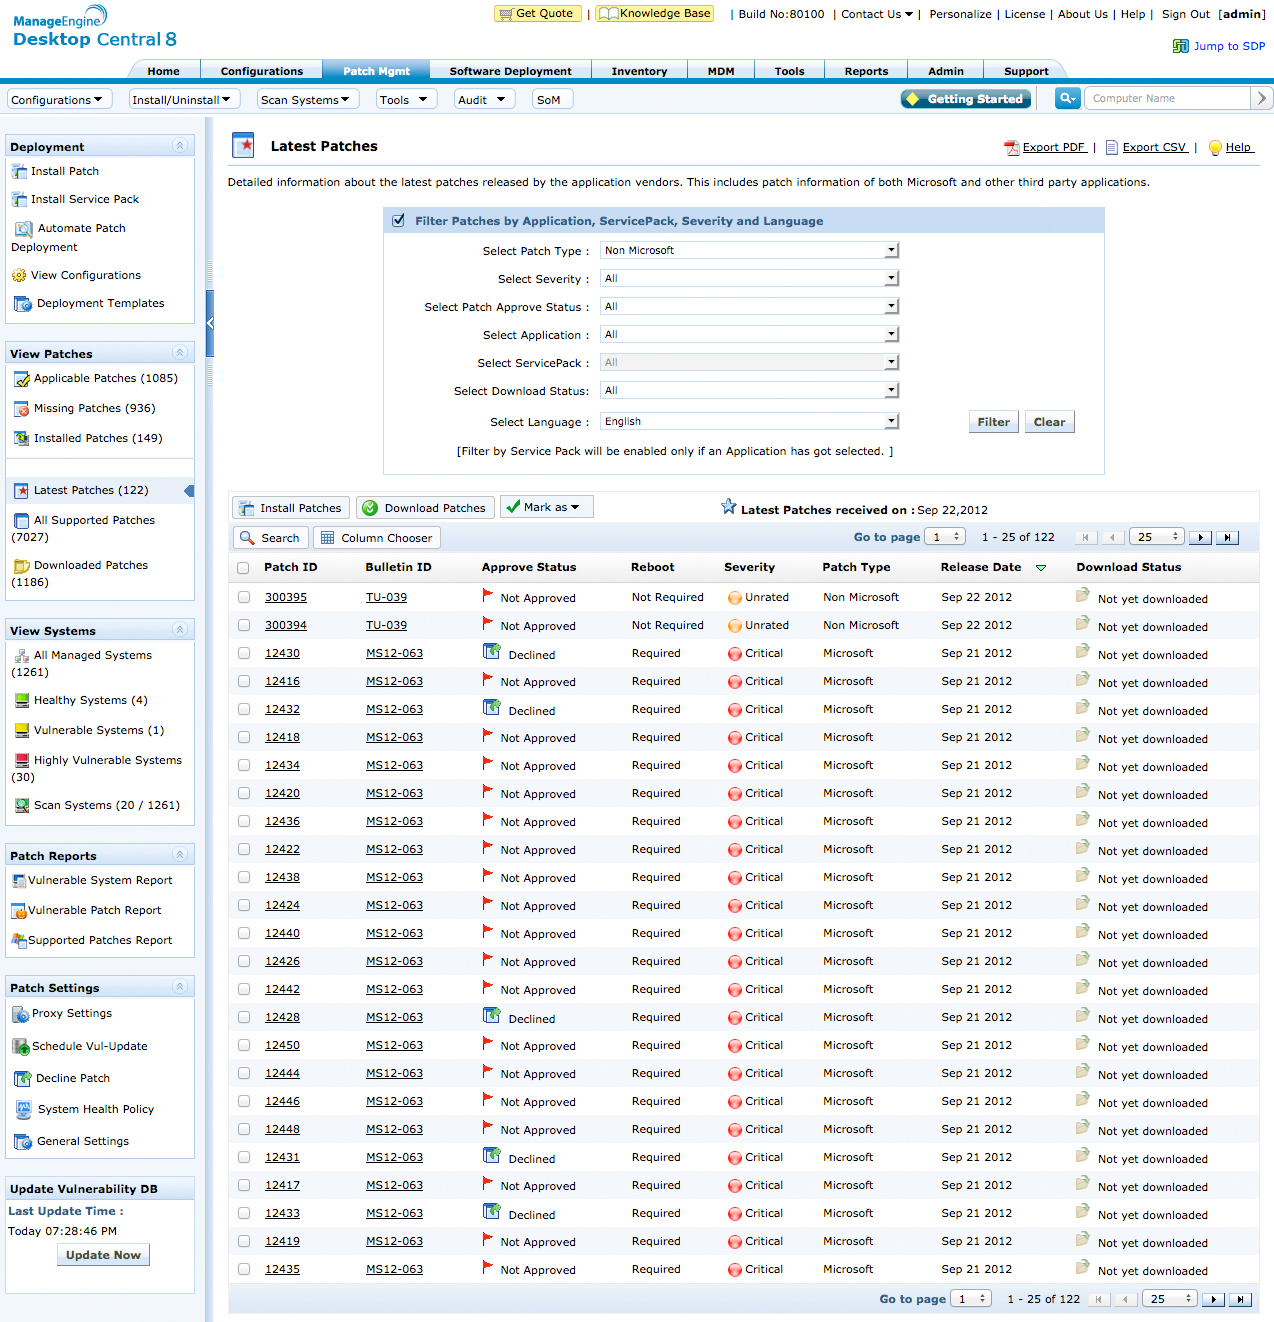1274x1322 pixels.
Task: Open the Admin tab
Action: [x=946, y=71]
